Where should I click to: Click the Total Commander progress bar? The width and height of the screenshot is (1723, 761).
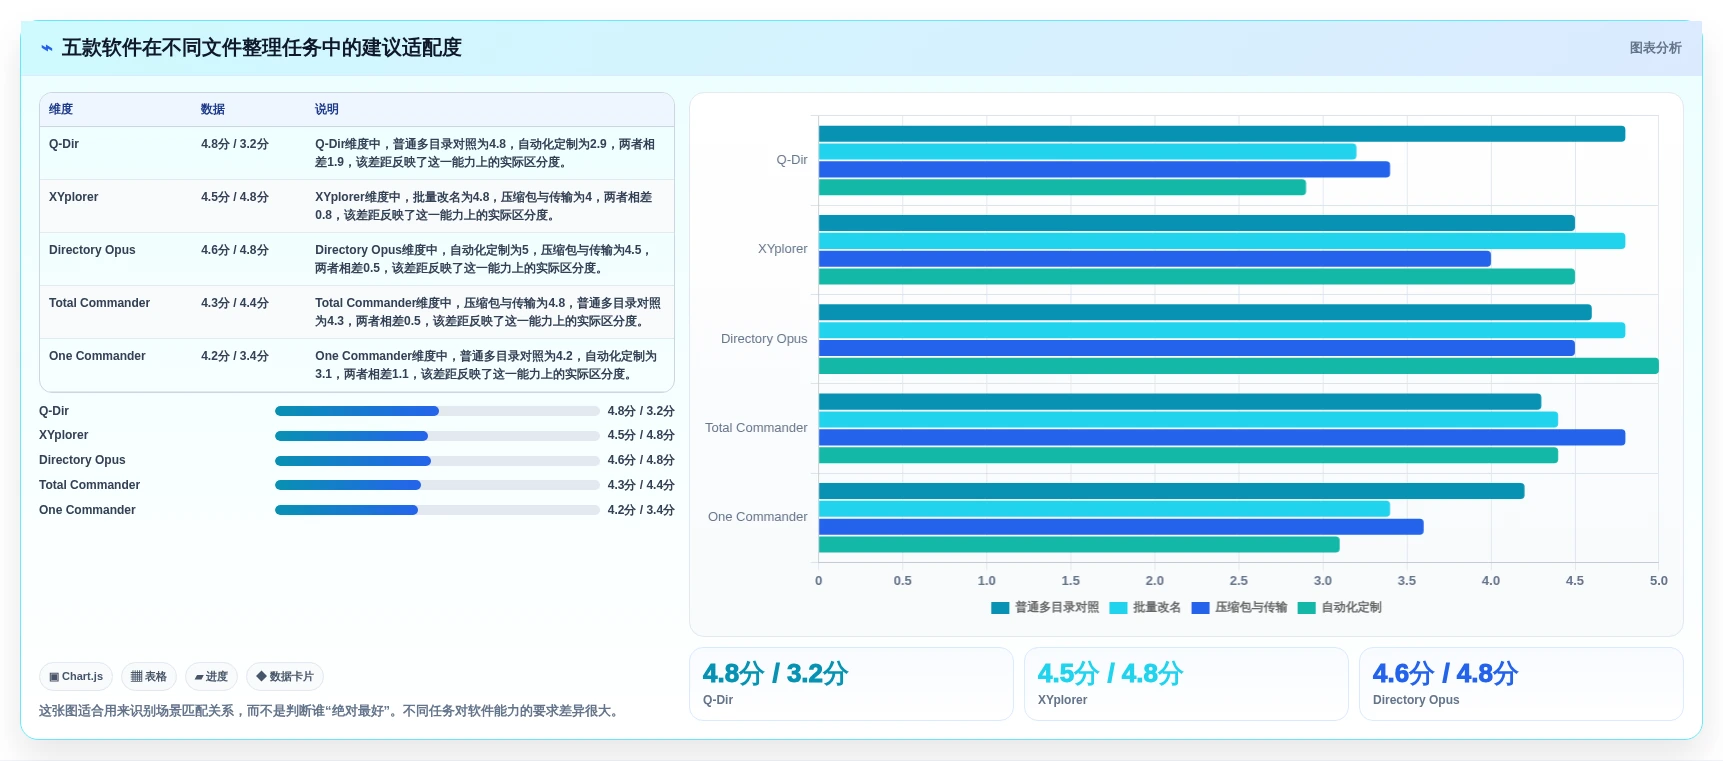[x=437, y=485]
